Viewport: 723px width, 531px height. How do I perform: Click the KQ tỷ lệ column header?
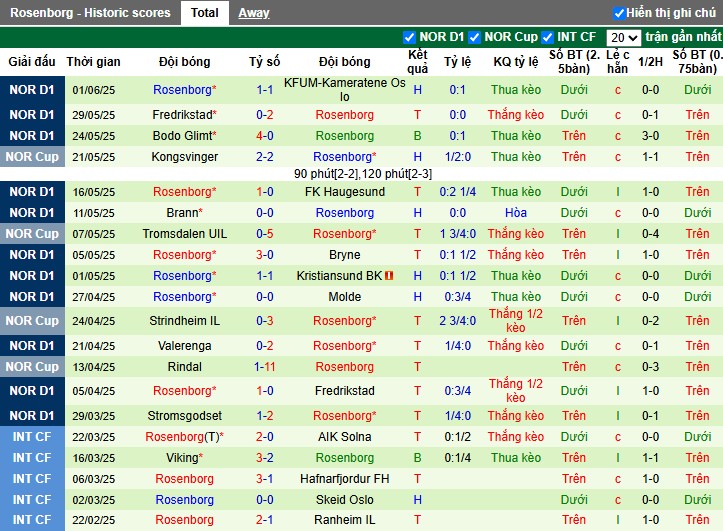[x=516, y=62]
